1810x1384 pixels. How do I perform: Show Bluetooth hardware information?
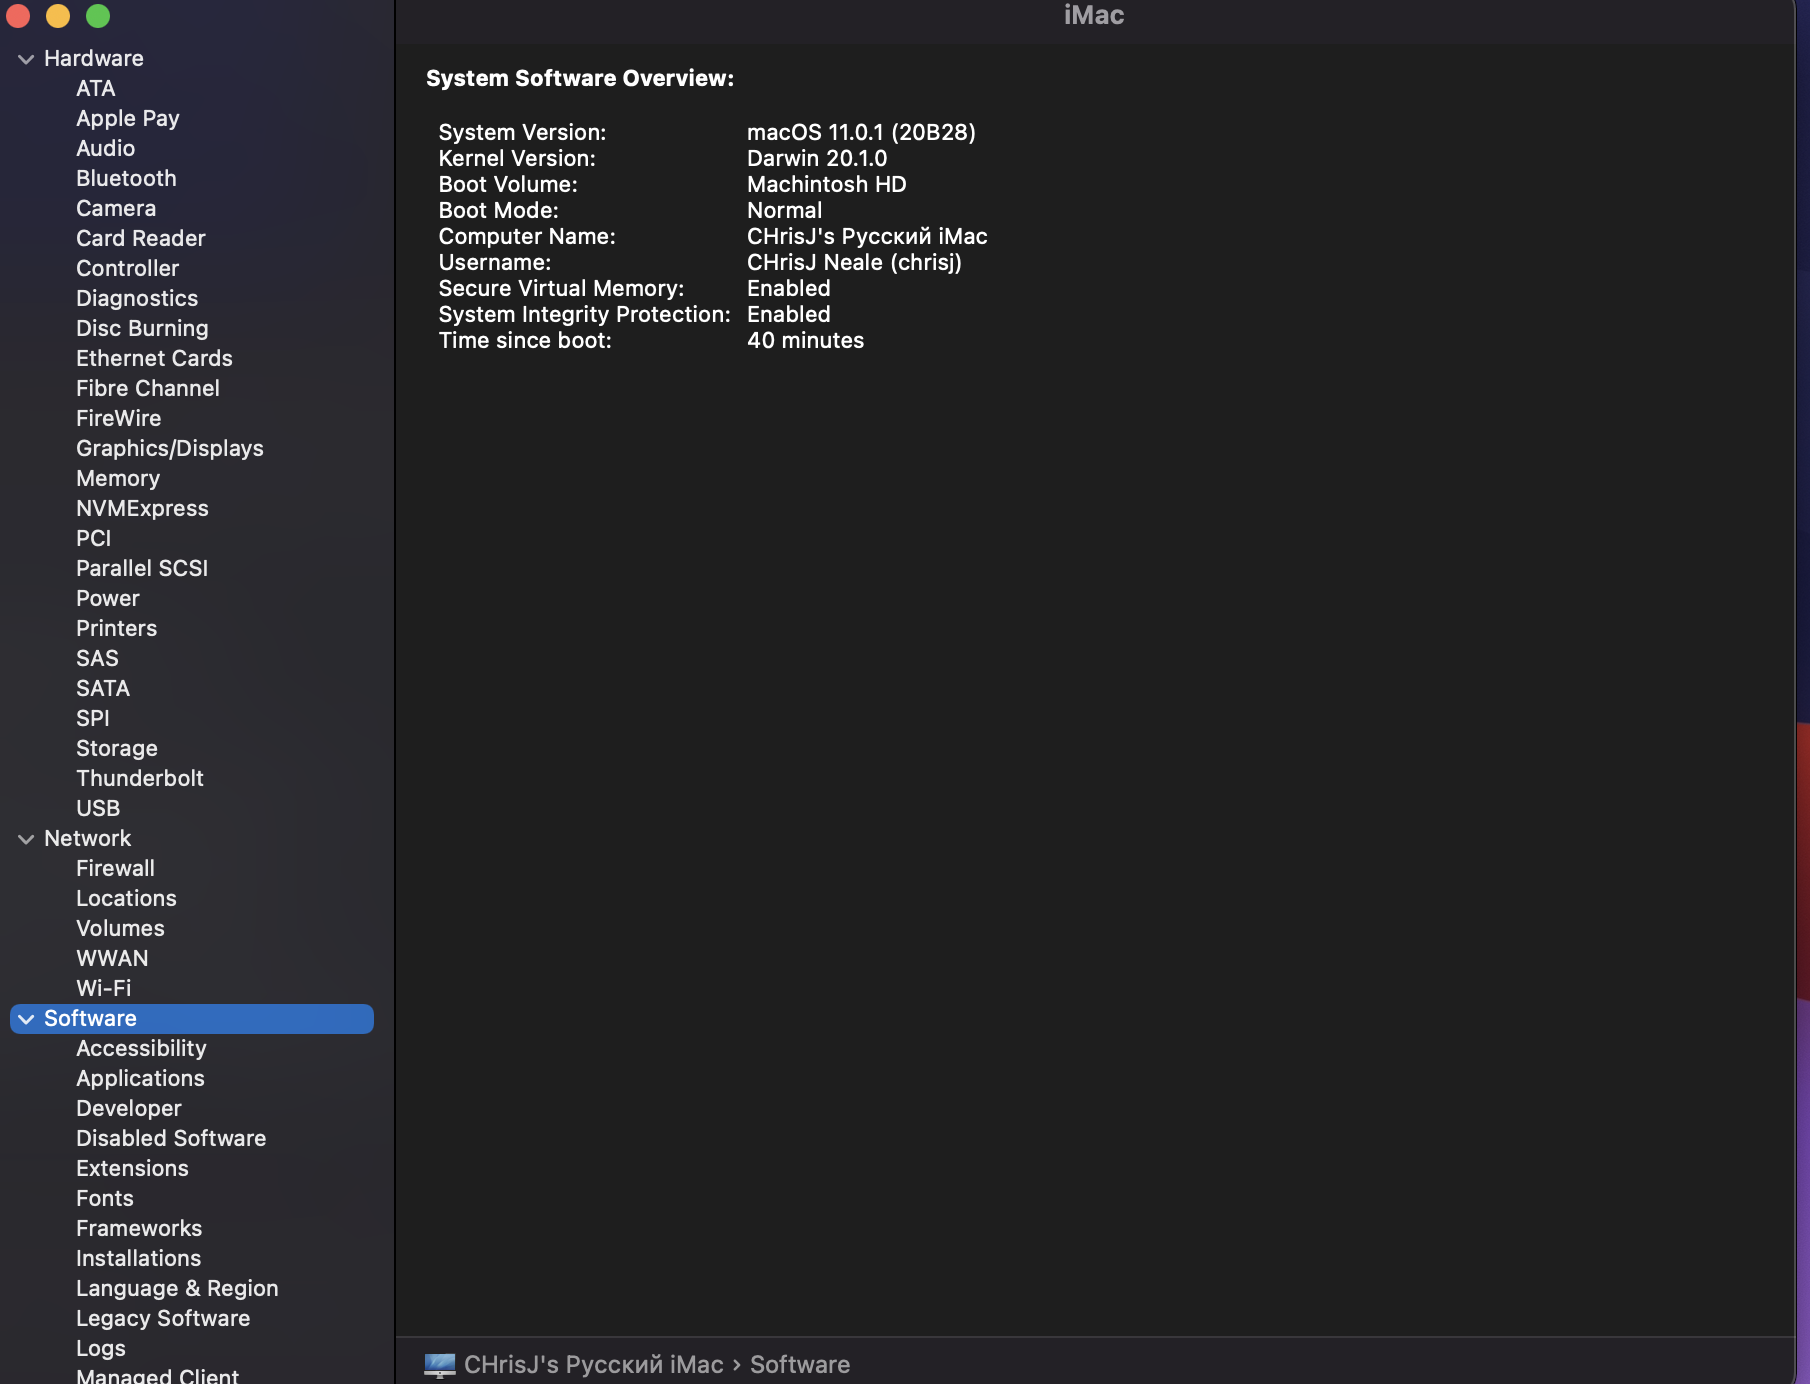(x=126, y=179)
